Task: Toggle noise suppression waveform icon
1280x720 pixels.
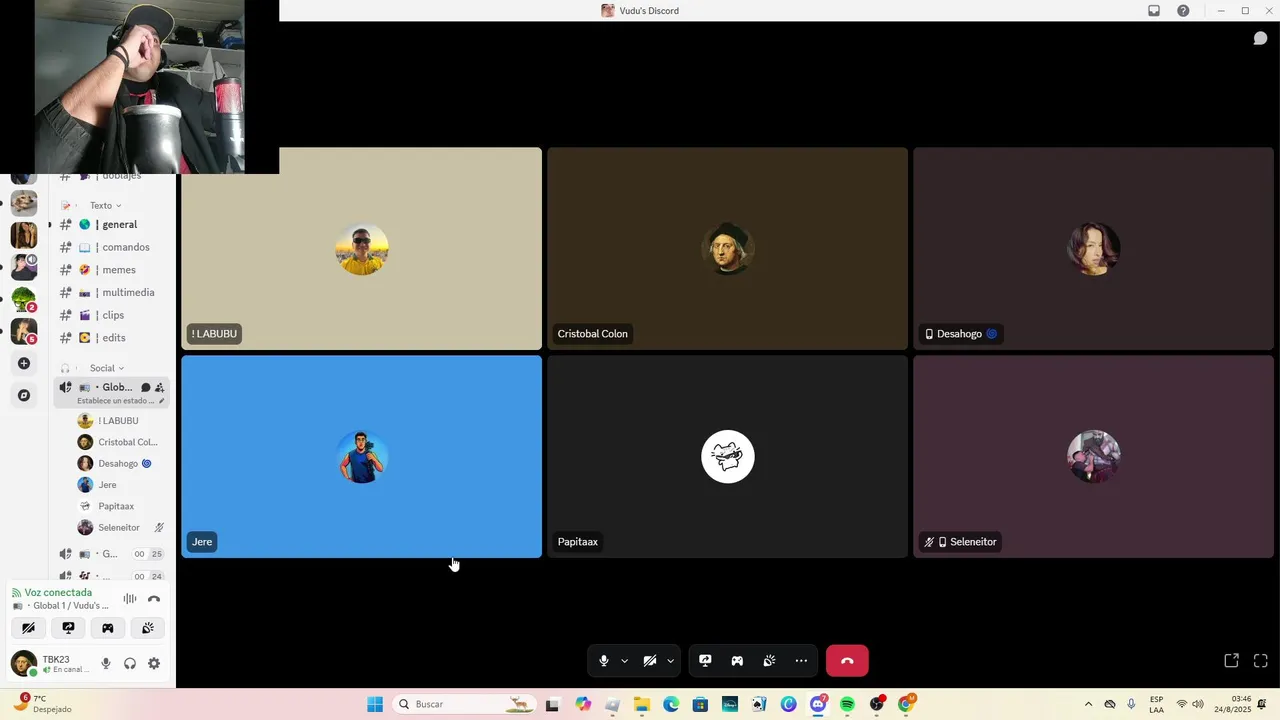Action: point(130,599)
